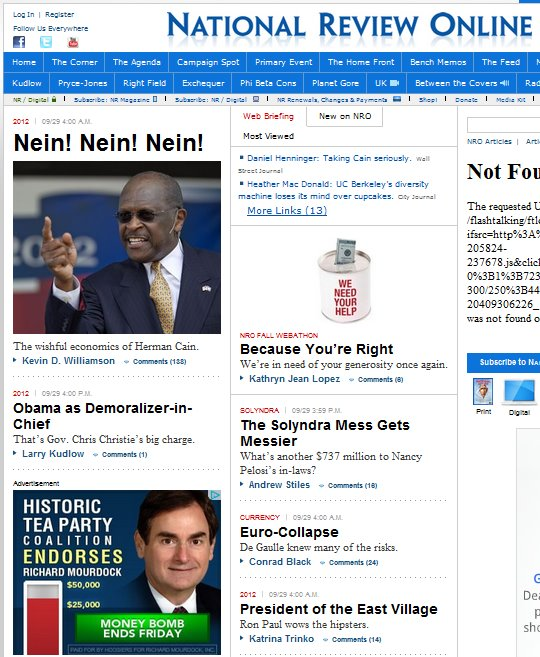Click the comment bubble beside Comments (188)
Screen dimensions: 540x657
[127, 362]
